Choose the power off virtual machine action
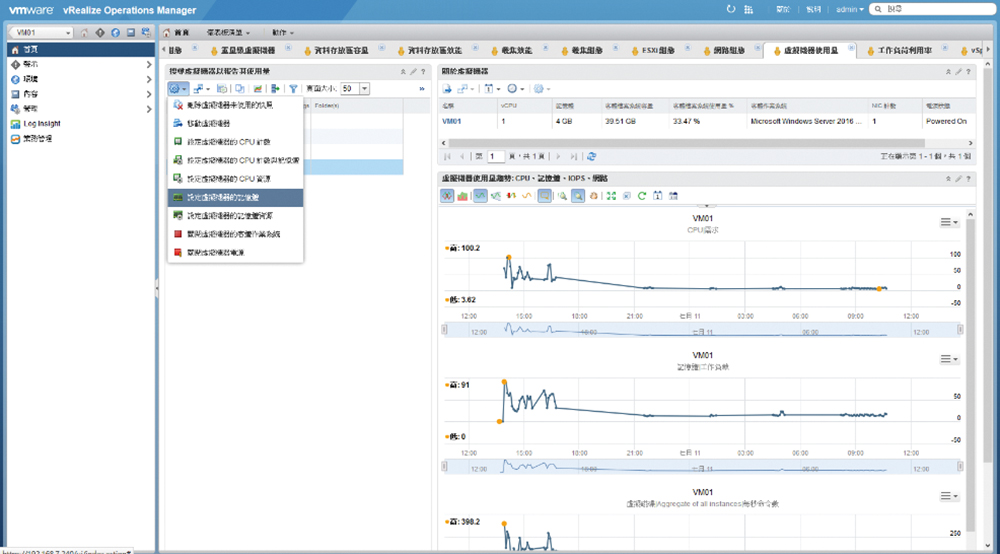The image size is (1000, 554). [235, 252]
